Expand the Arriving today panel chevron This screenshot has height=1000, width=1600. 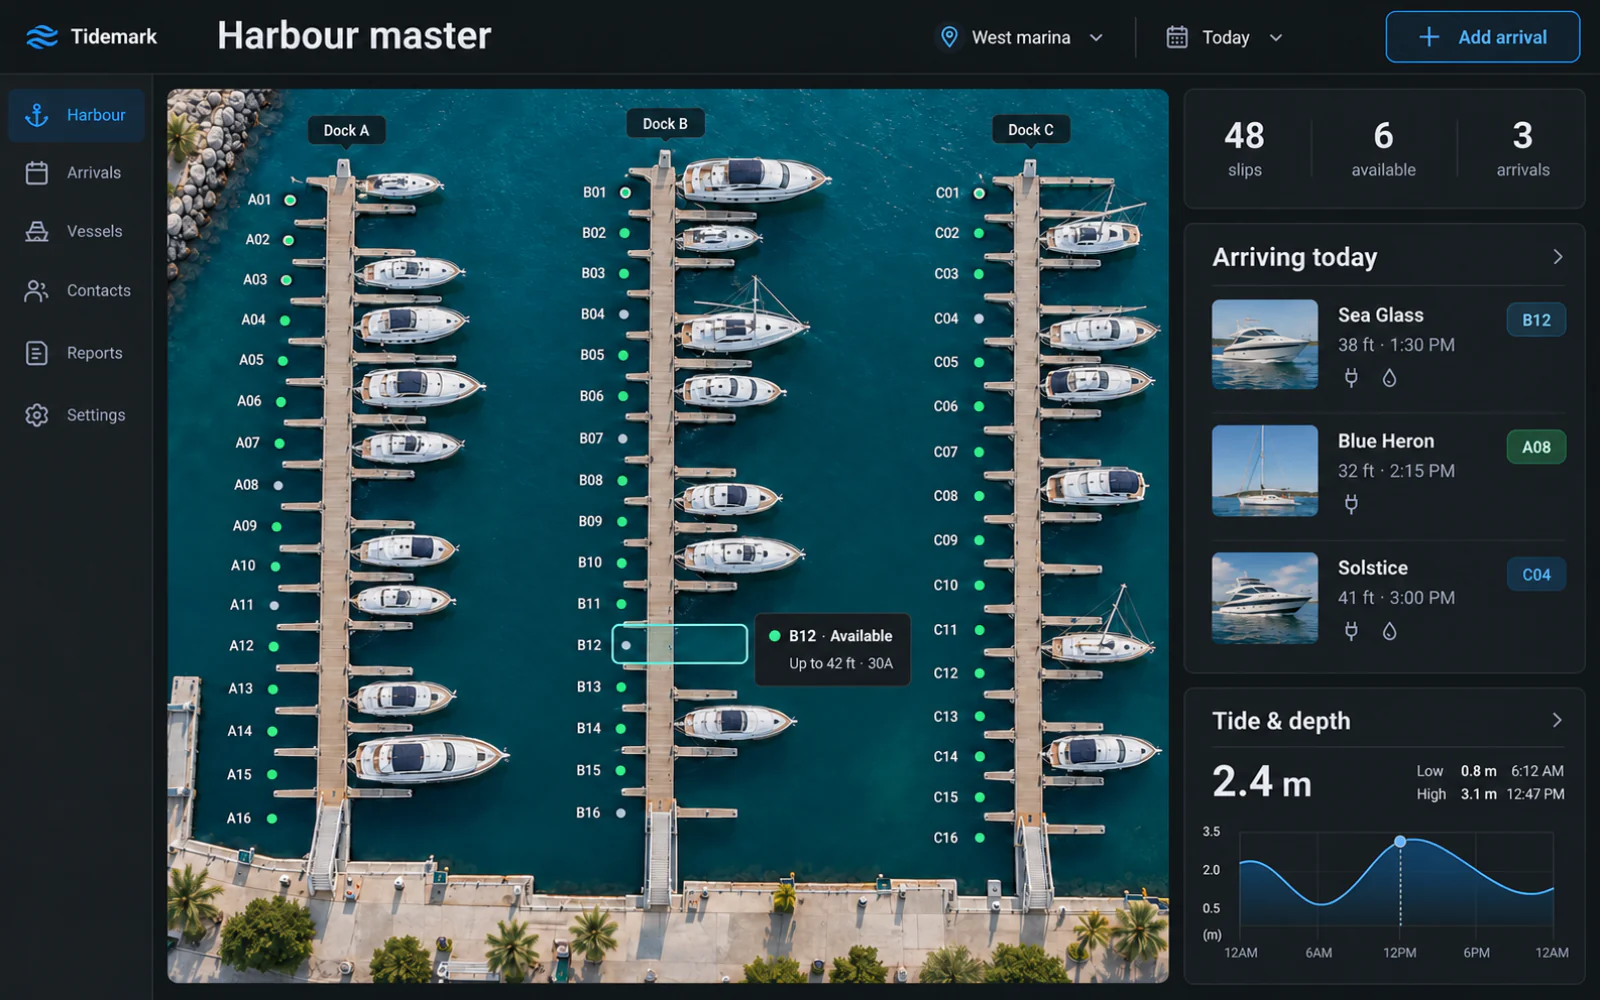(x=1557, y=257)
